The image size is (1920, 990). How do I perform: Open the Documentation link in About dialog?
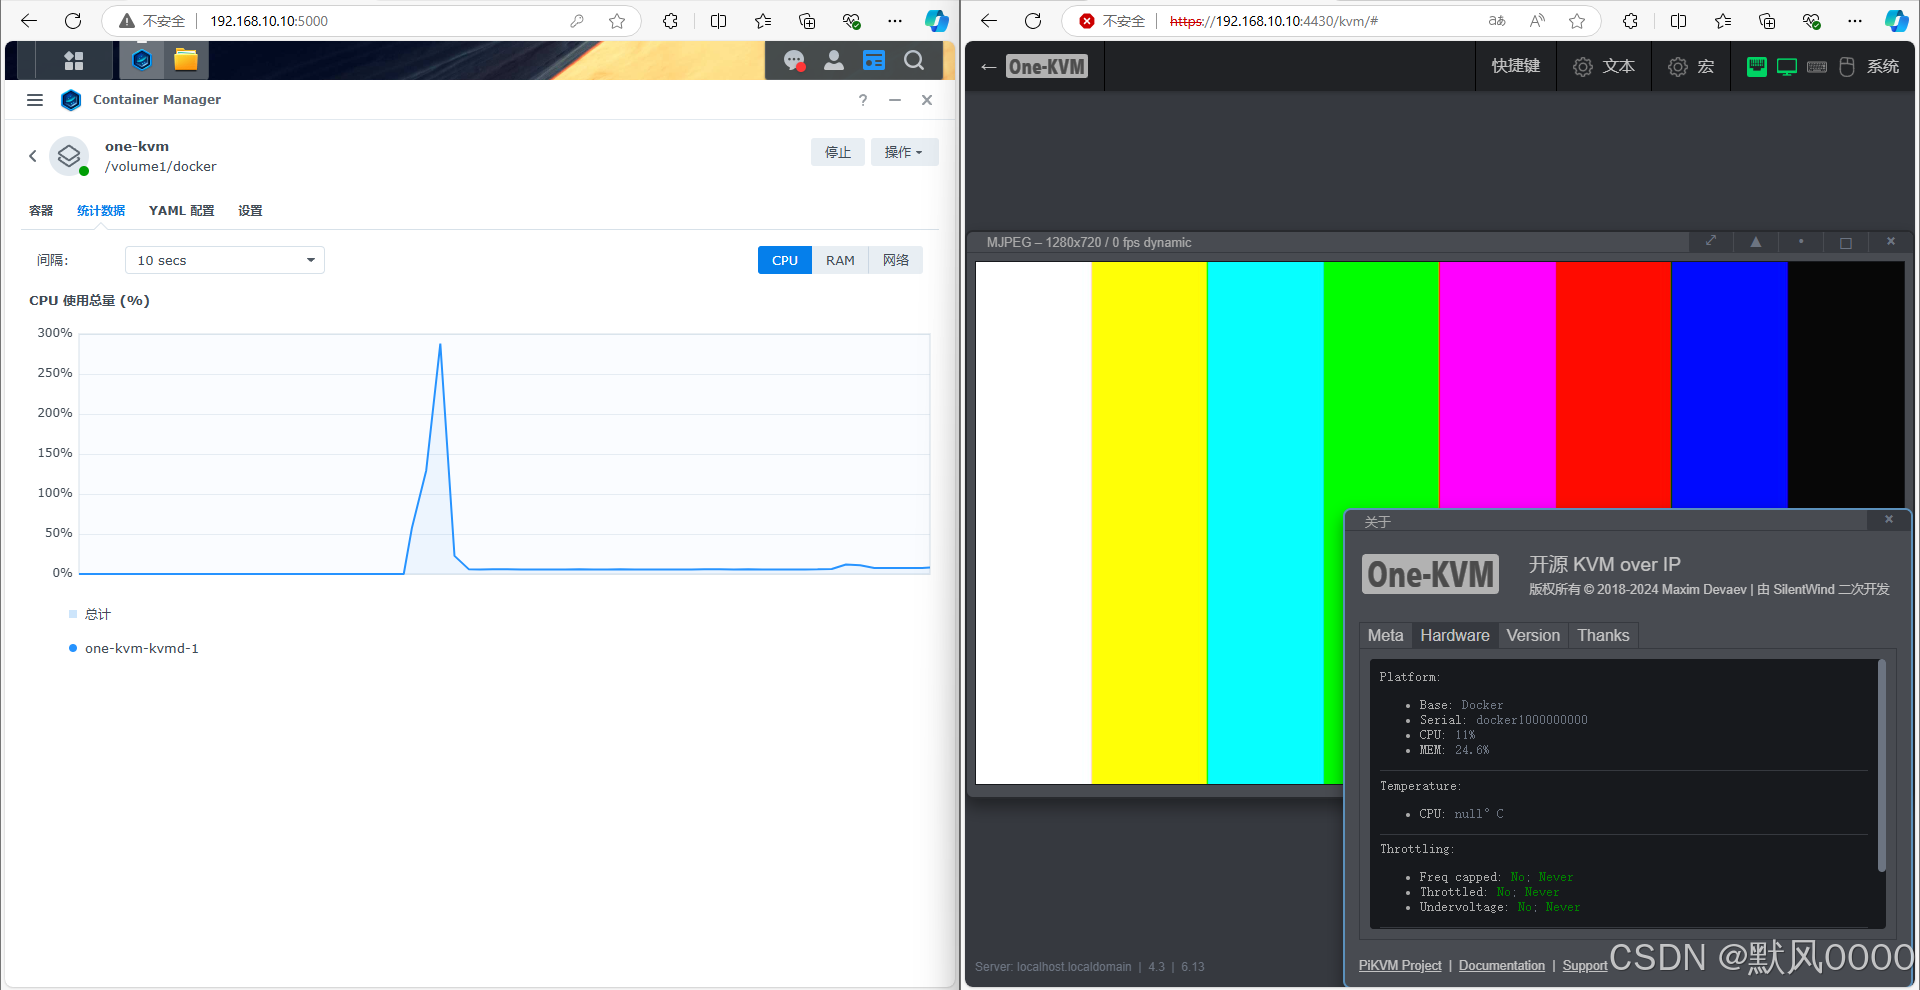[1501, 965]
